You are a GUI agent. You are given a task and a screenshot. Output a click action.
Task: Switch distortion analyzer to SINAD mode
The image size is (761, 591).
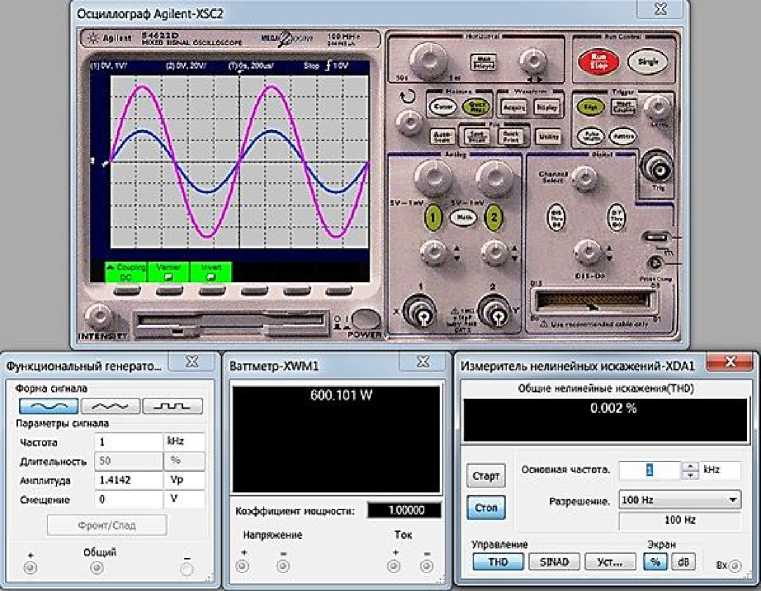[x=554, y=562]
